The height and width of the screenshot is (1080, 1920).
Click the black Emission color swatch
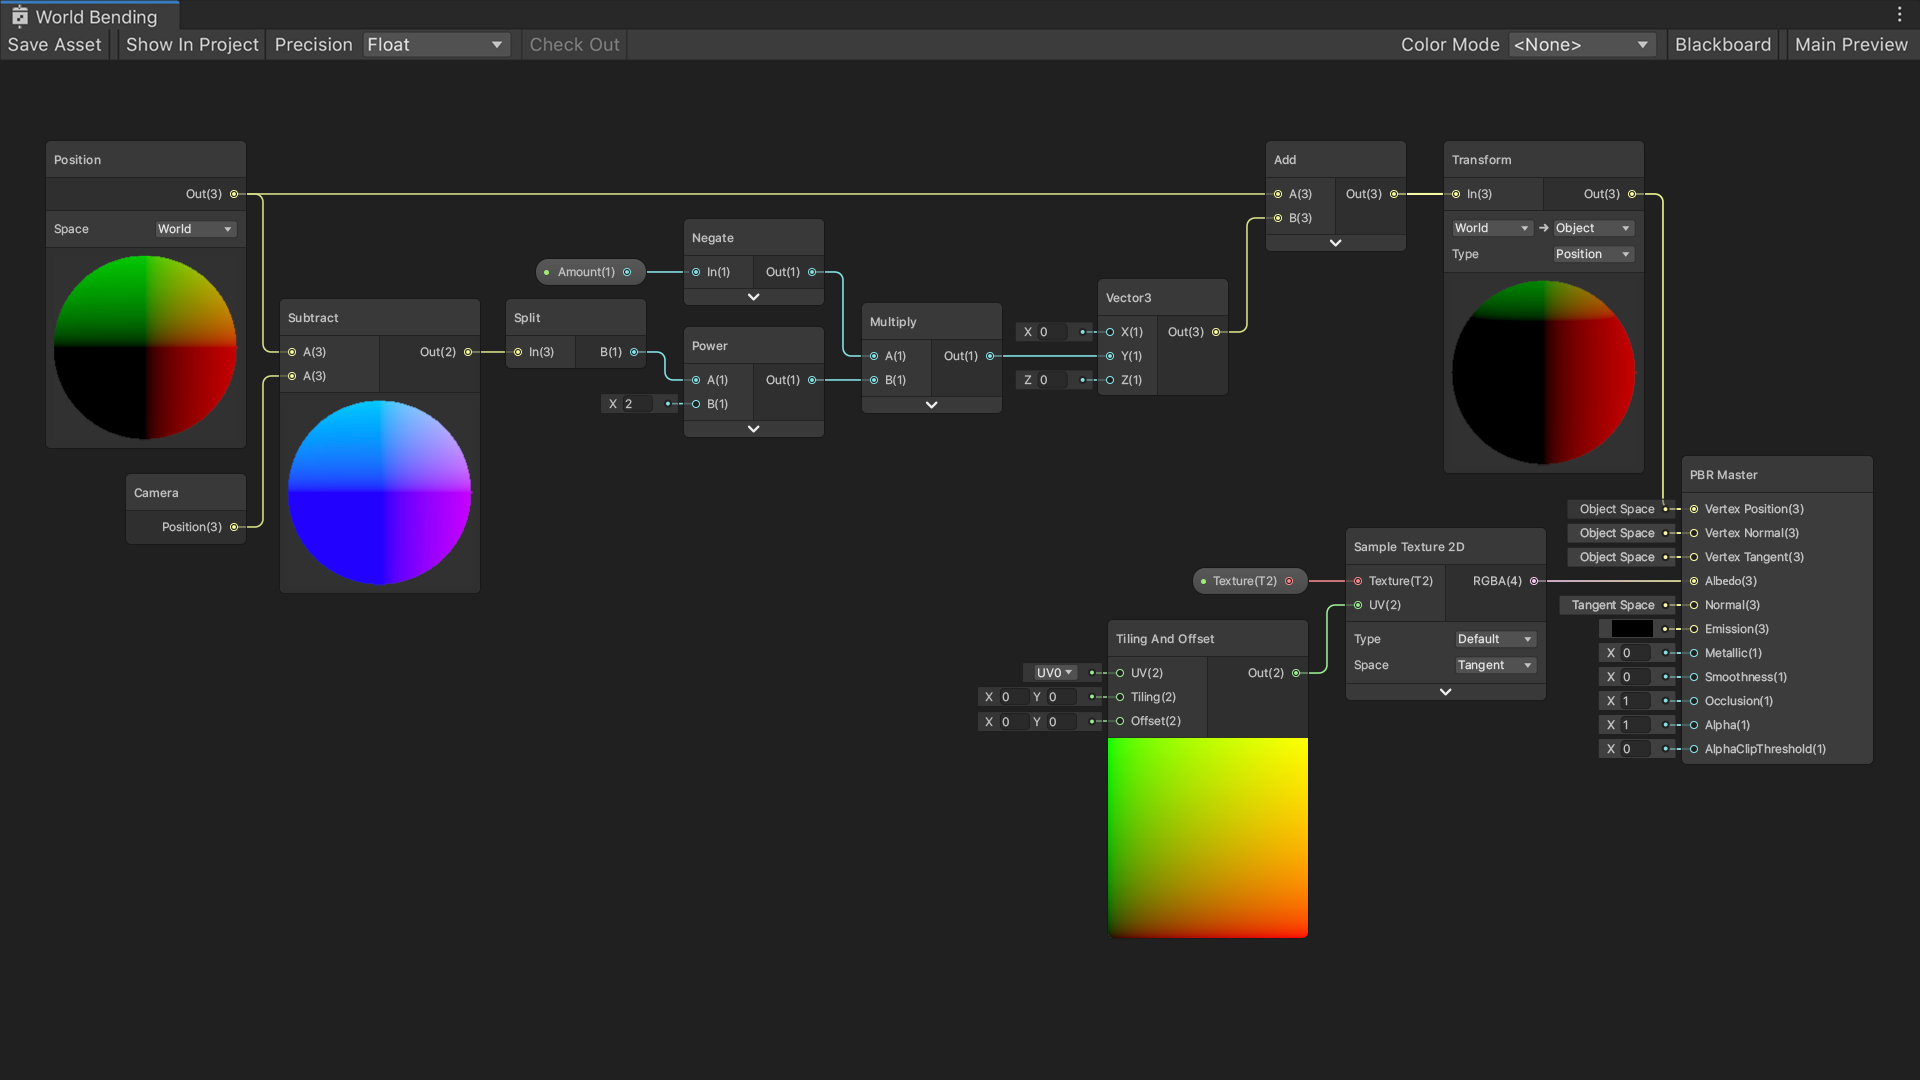(x=1631, y=629)
